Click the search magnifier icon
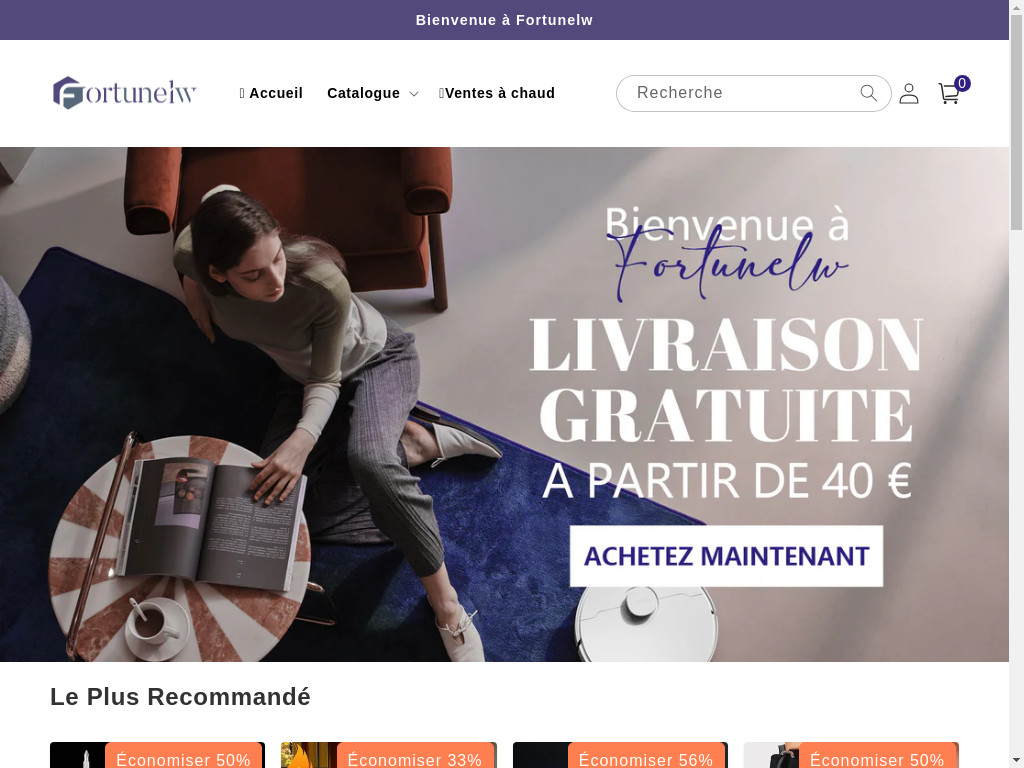 click(868, 93)
